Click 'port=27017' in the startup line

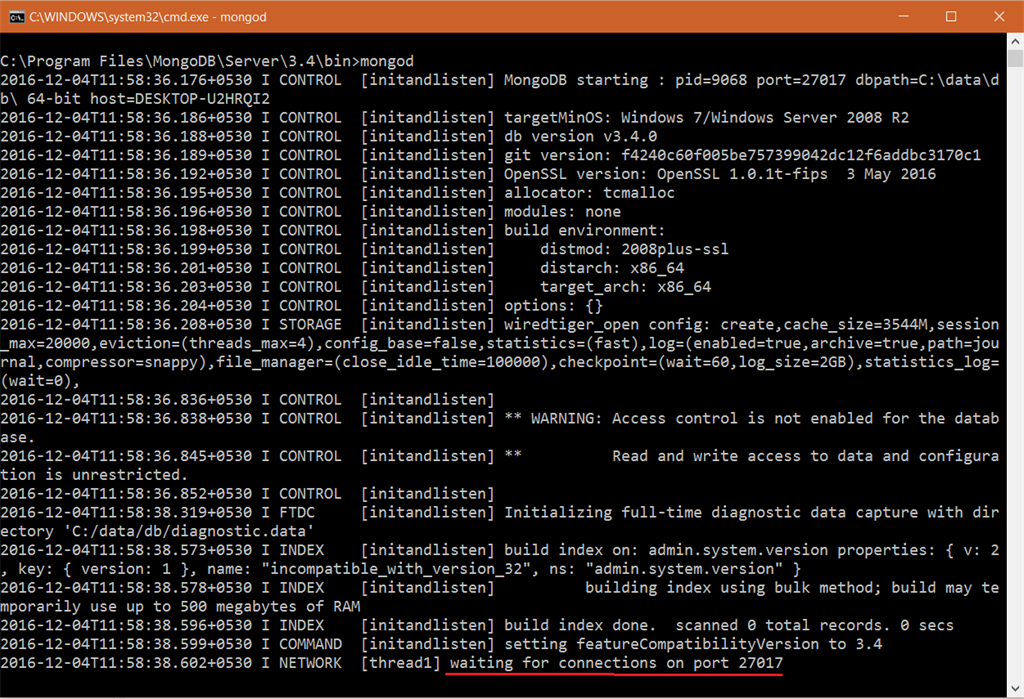(x=801, y=80)
